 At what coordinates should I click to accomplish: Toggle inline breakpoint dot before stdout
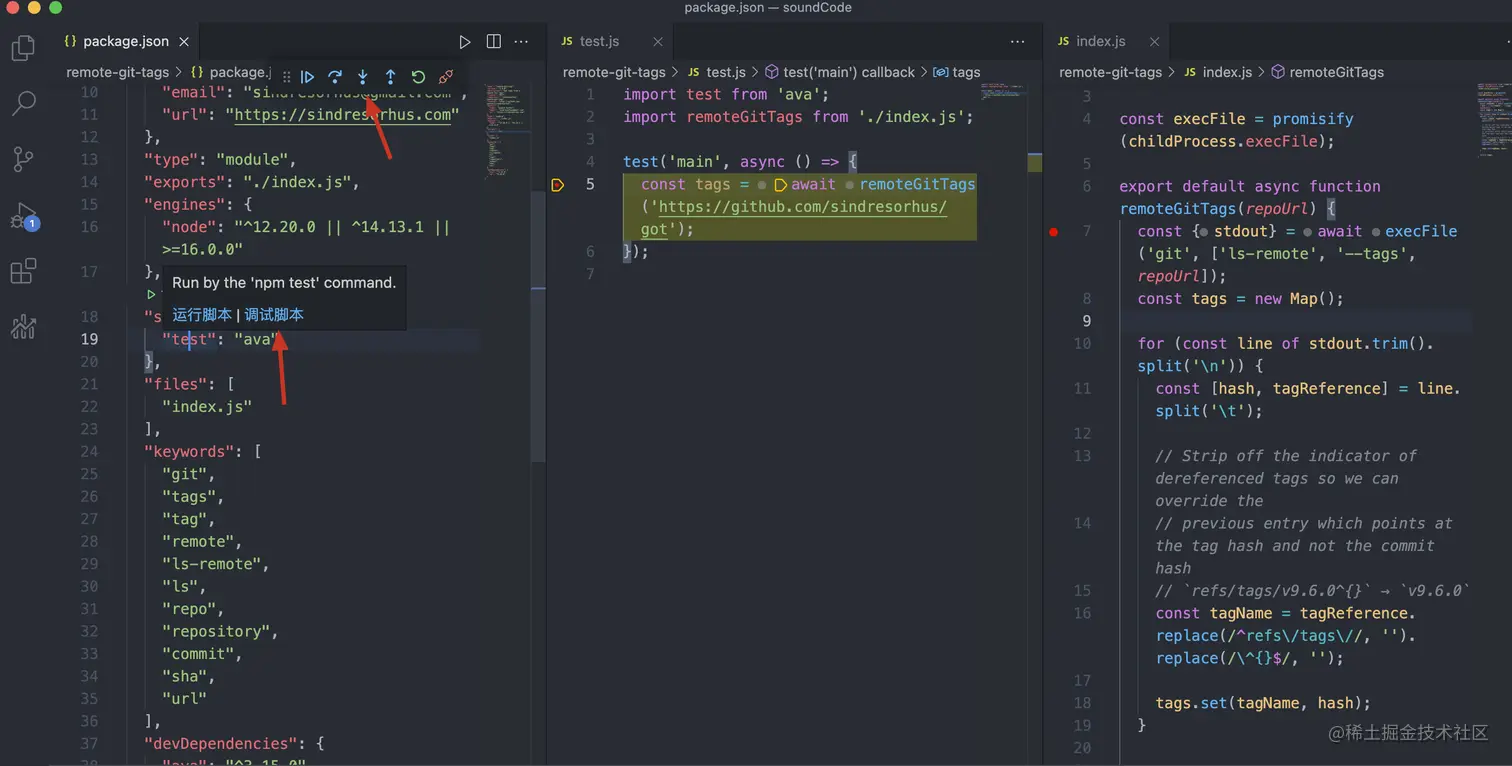[1205, 232]
